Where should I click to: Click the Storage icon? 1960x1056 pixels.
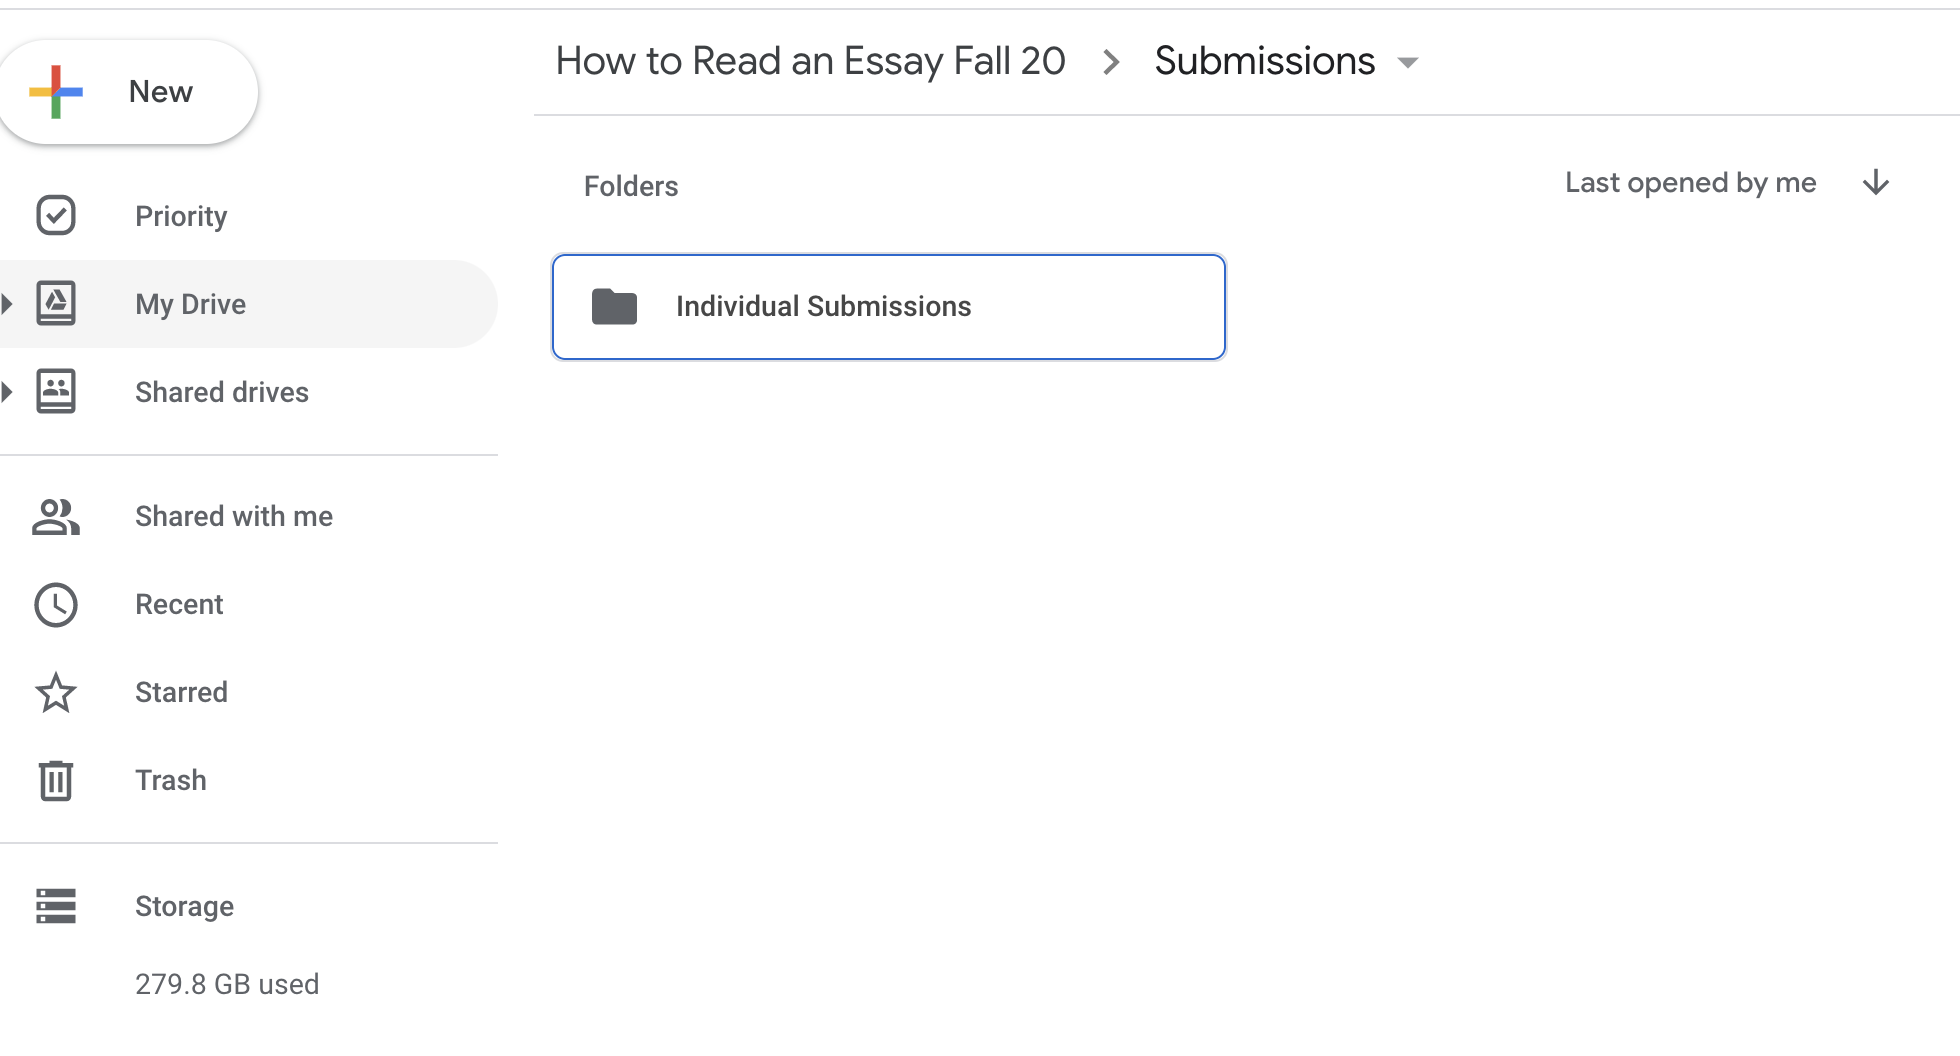click(56, 906)
